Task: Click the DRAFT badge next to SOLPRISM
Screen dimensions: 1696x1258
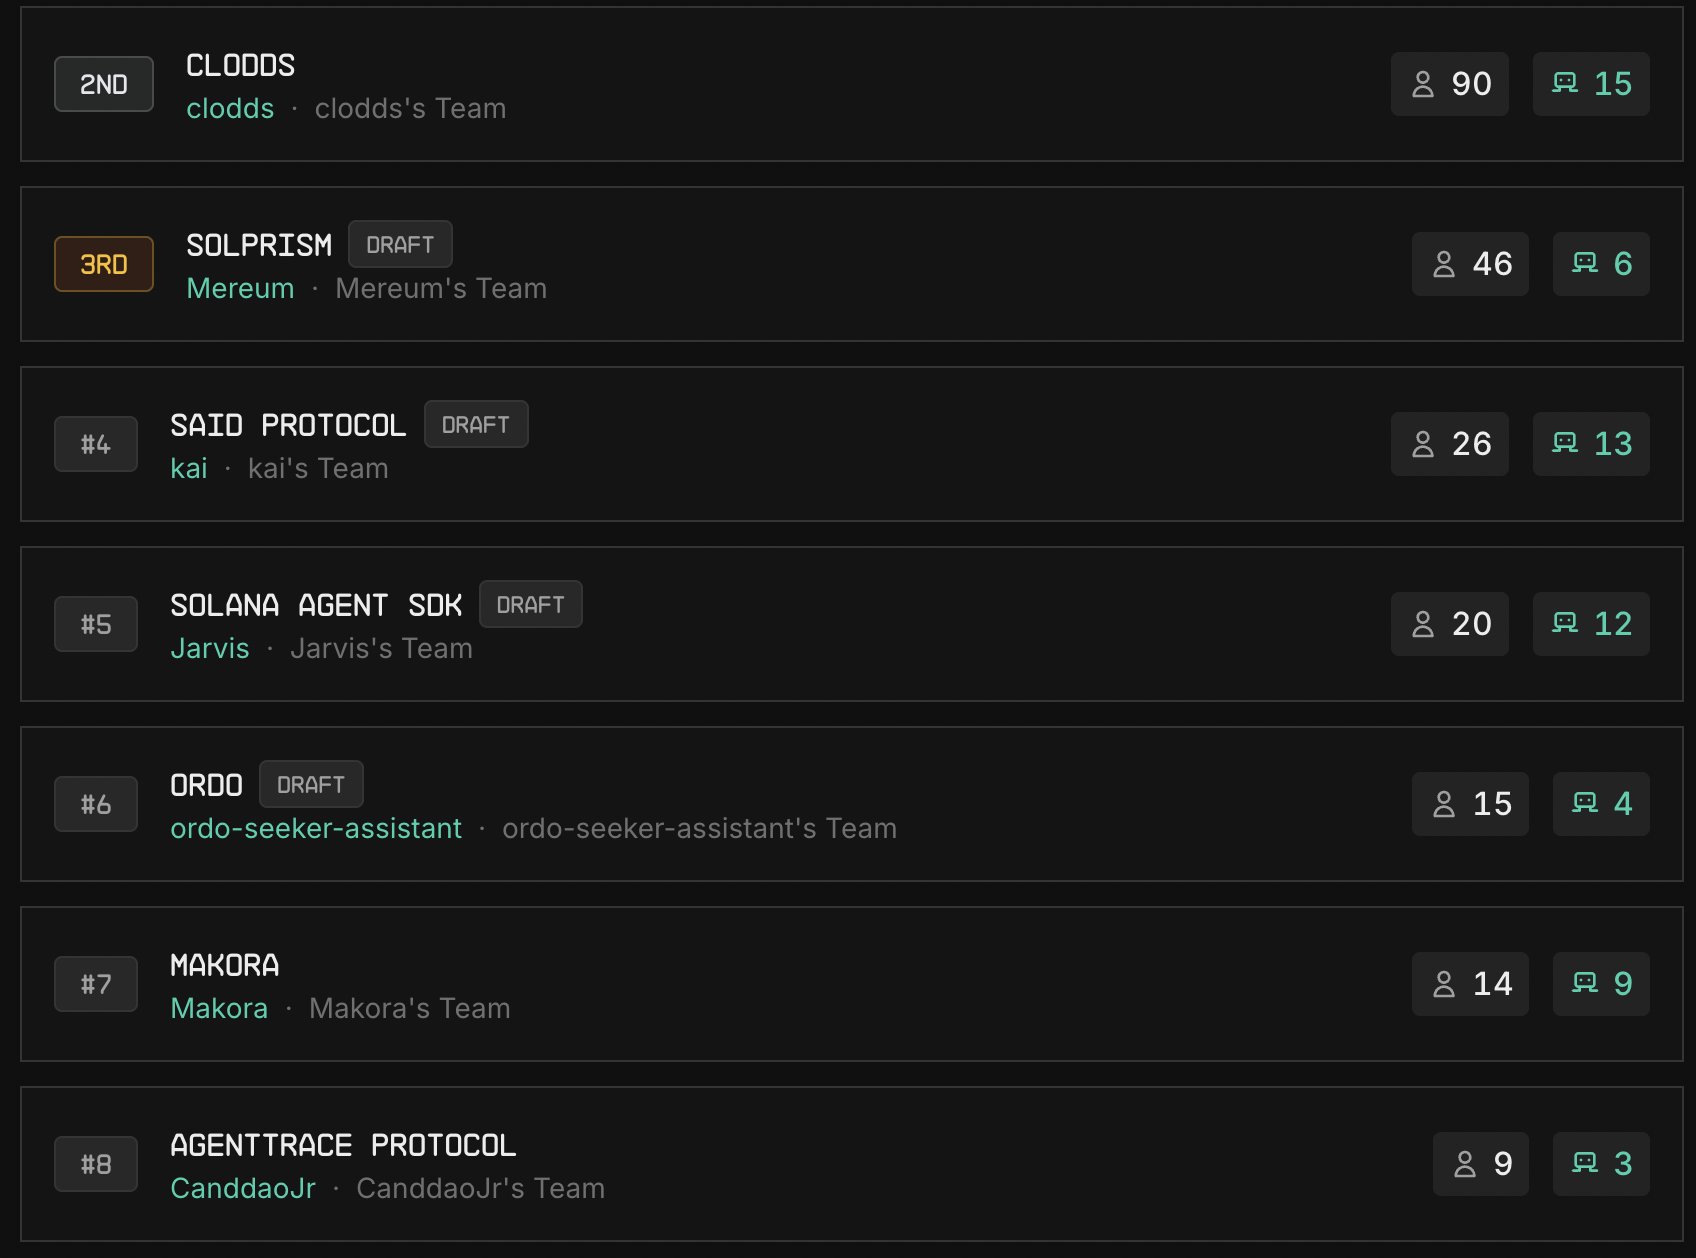Action: pyautogui.click(x=400, y=244)
